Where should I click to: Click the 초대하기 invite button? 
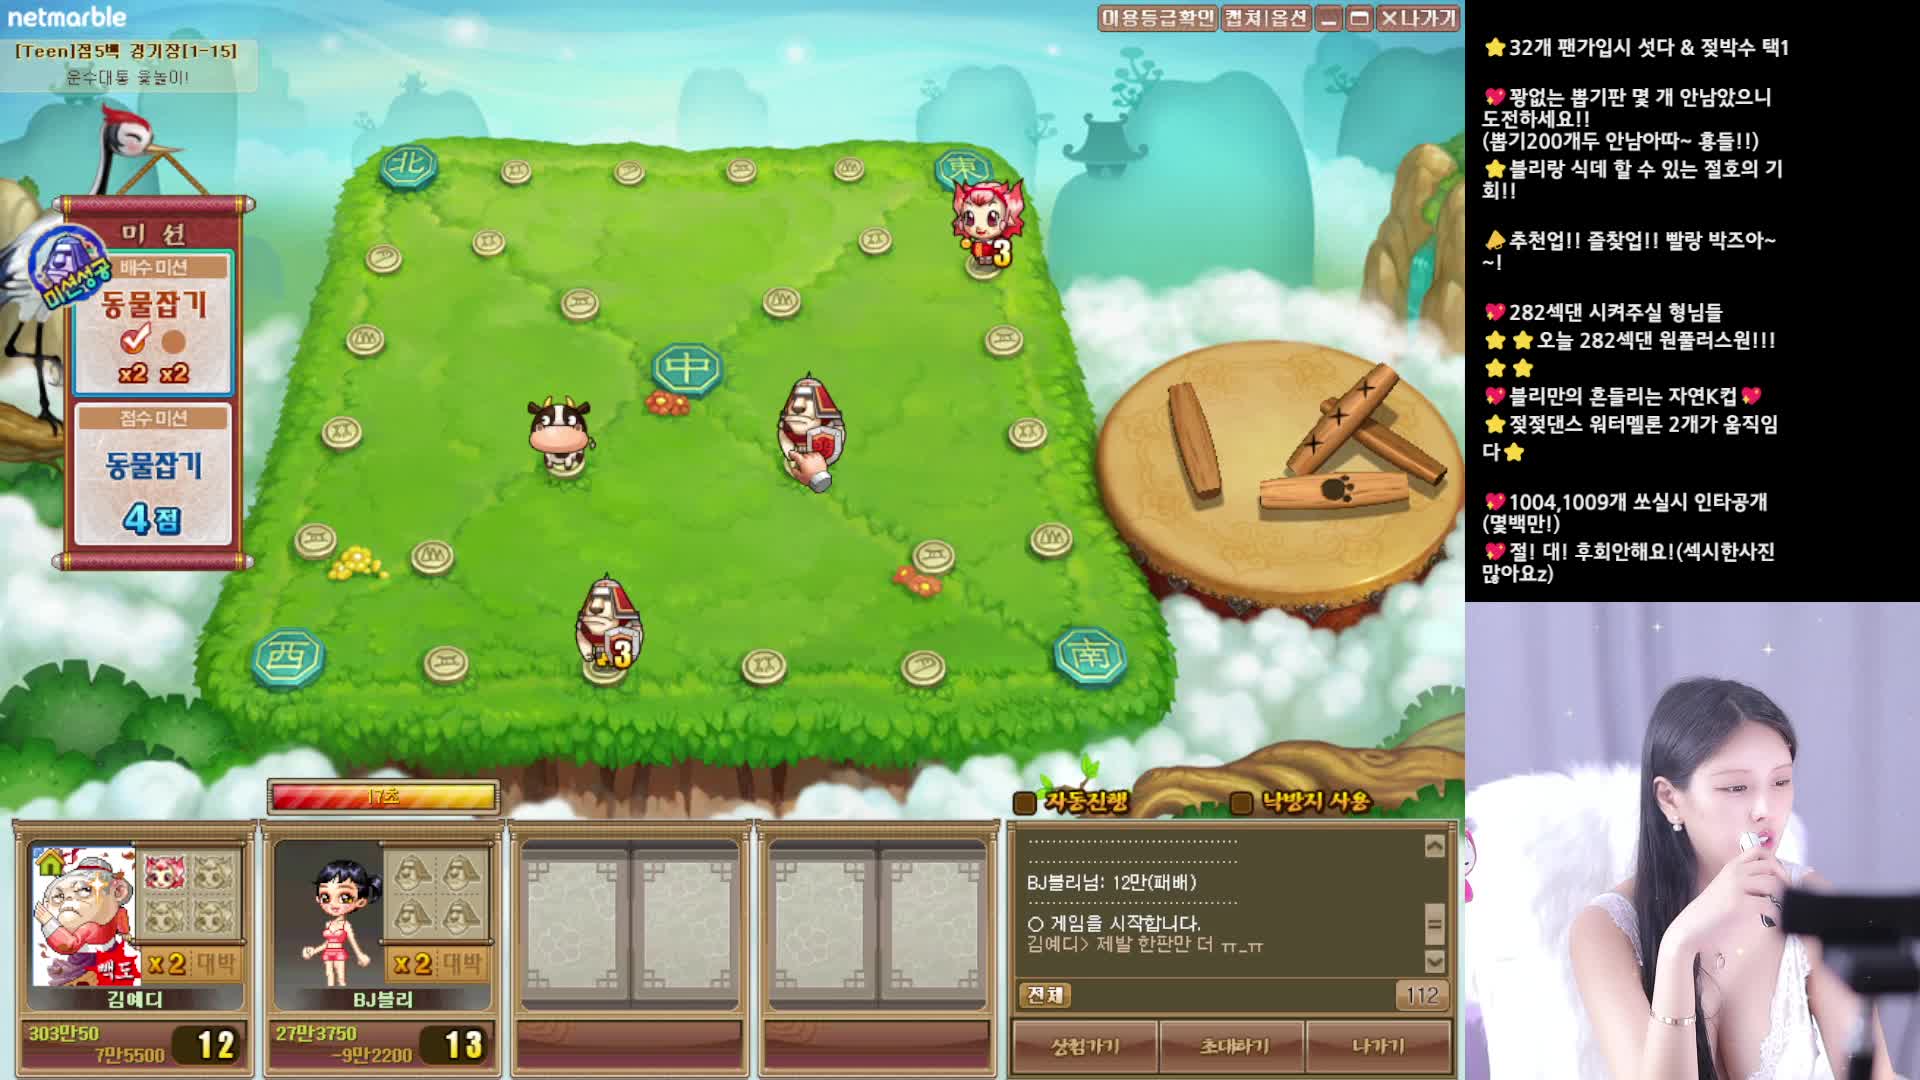[1233, 1046]
